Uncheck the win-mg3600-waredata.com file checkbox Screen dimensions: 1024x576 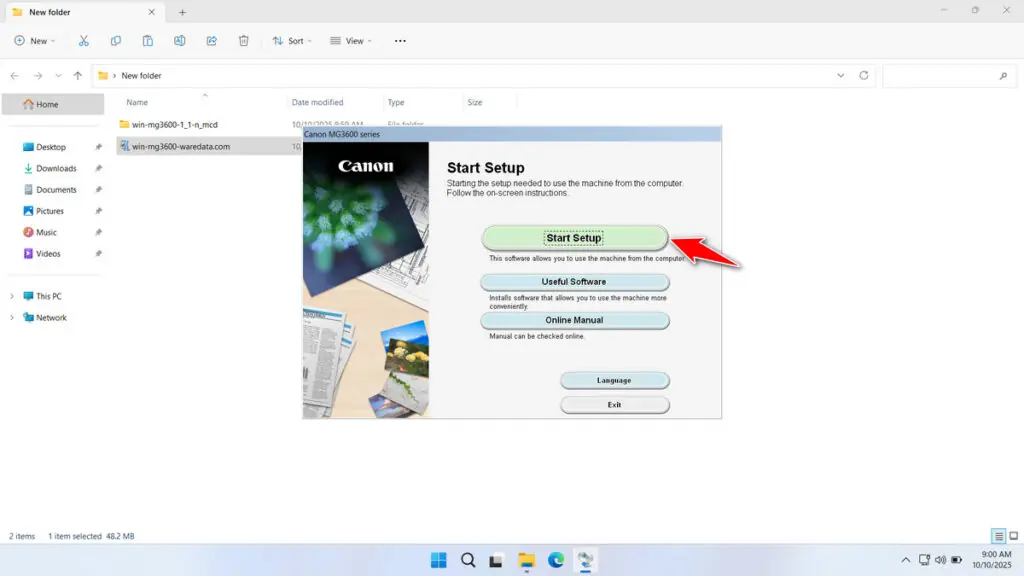pos(121,145)
